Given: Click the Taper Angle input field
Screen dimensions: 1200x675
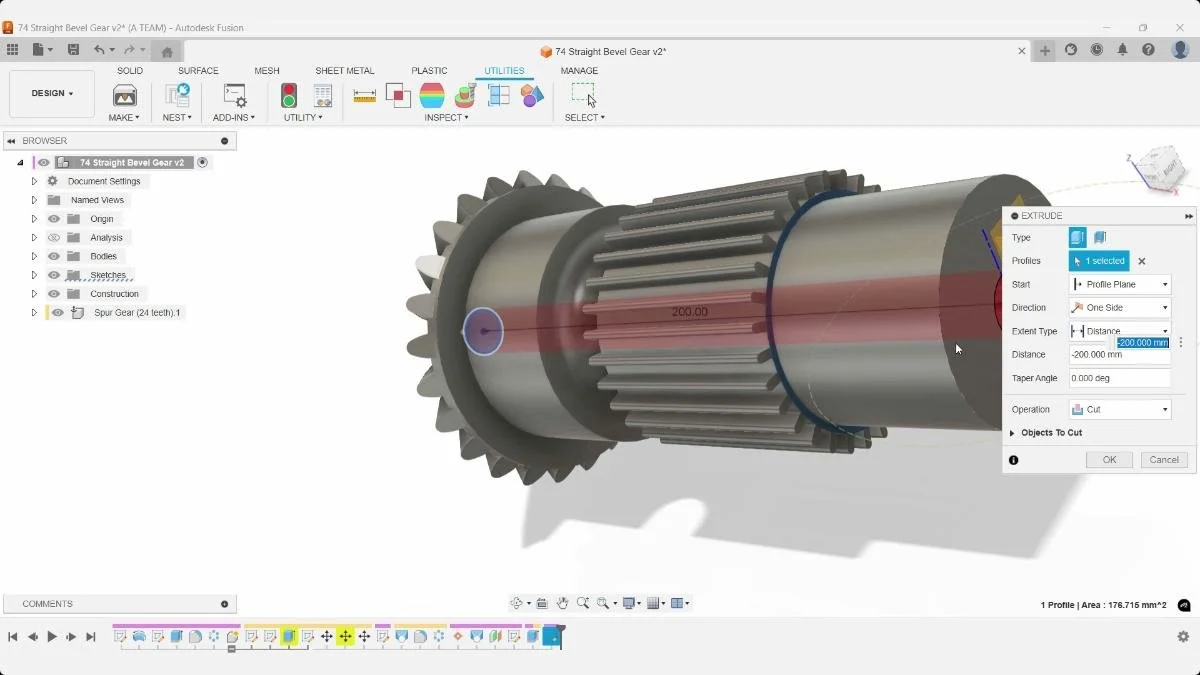Looking at the screenshot, I should click(1120, 378).
